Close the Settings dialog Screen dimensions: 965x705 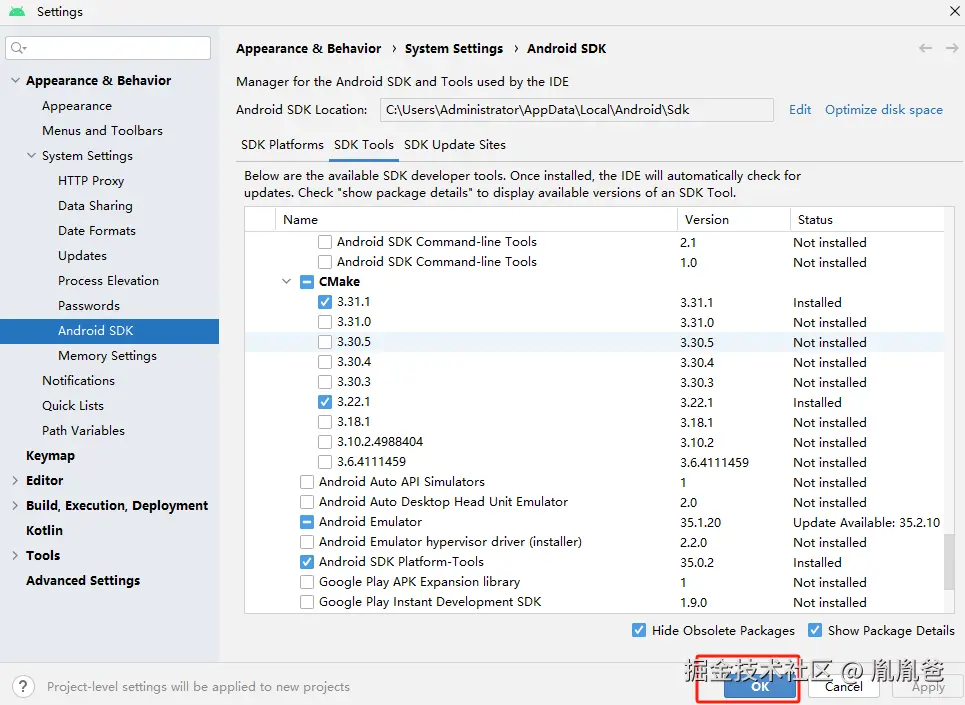[x=955, y=11]
